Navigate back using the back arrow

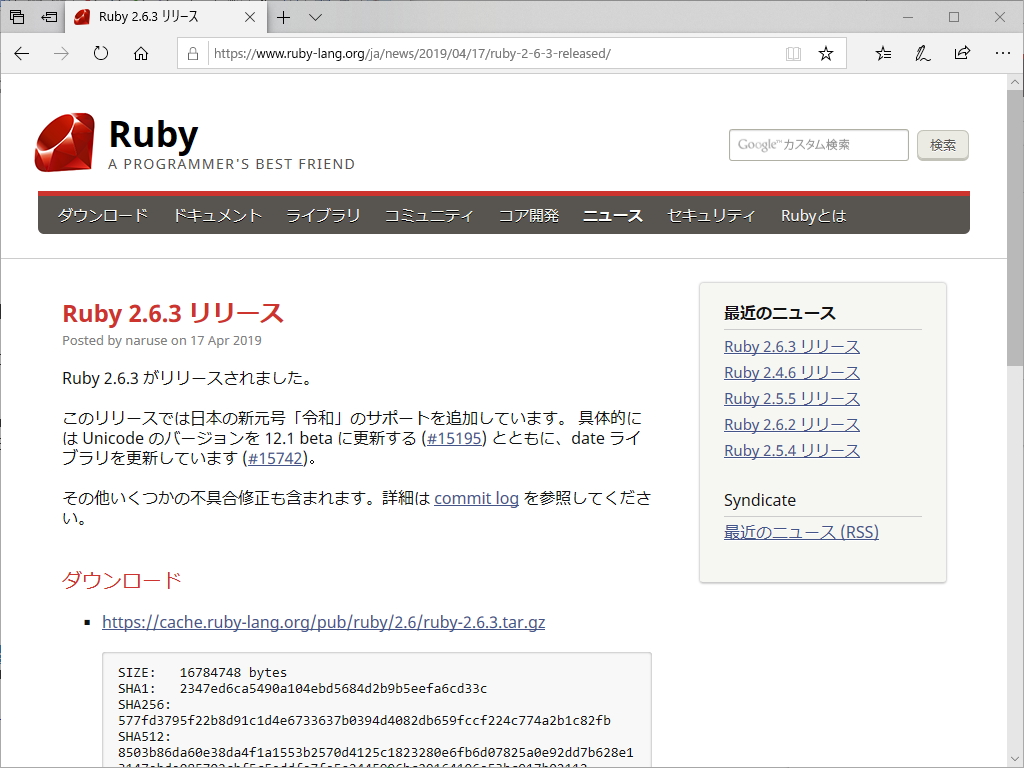[21, 55]
